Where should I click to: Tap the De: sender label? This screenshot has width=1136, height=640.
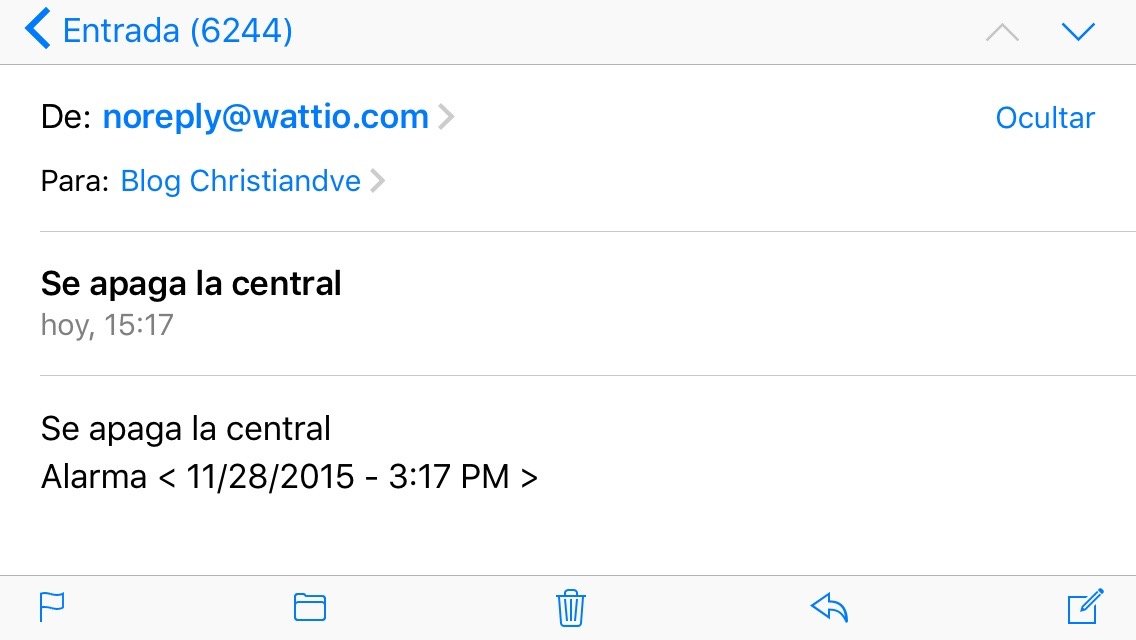coord(66,117)
